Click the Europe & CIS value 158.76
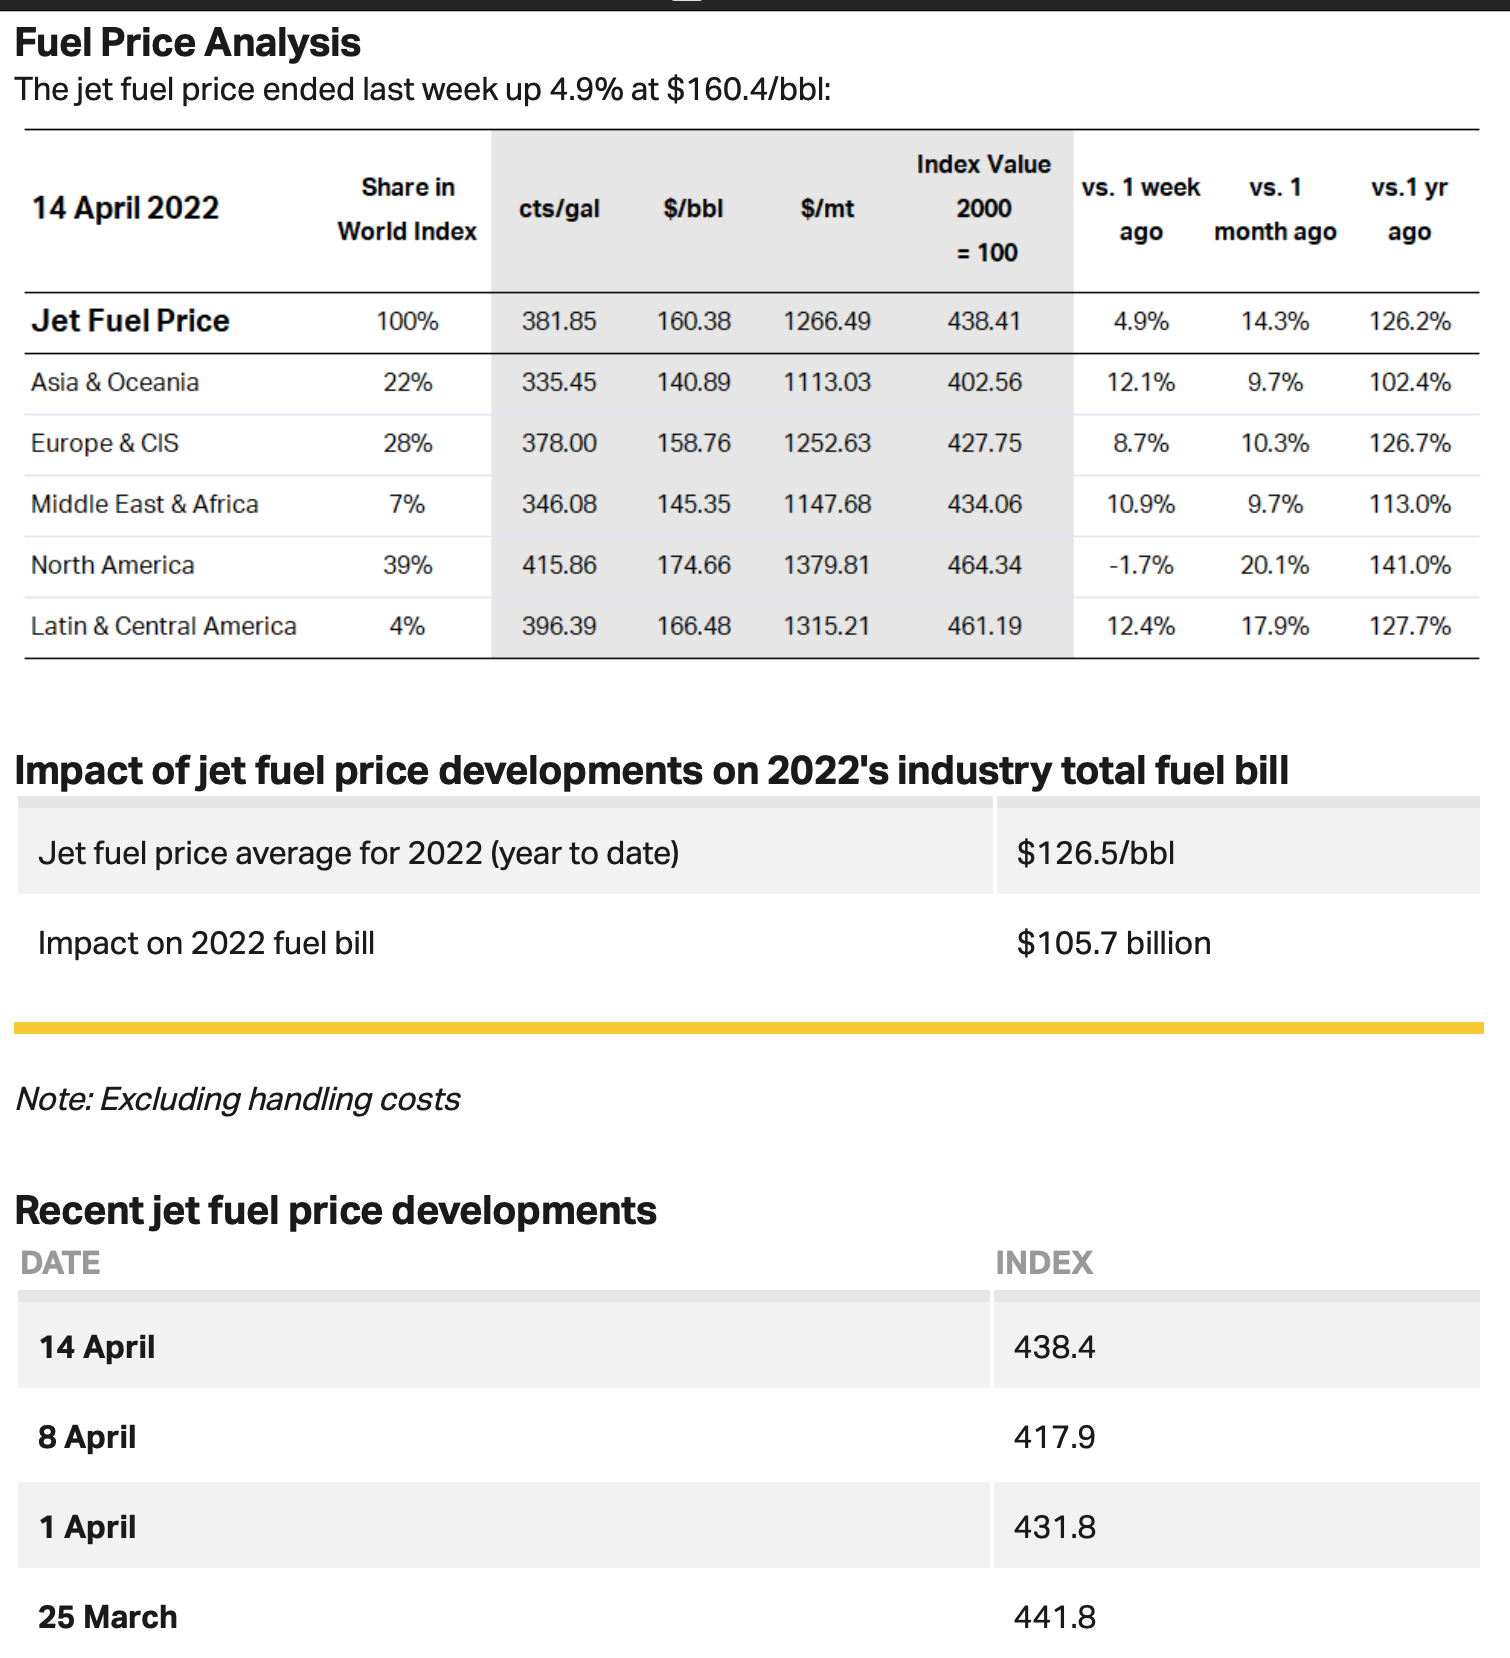The width and height of the screenshot is (1510, 1658). coord(693,443)
